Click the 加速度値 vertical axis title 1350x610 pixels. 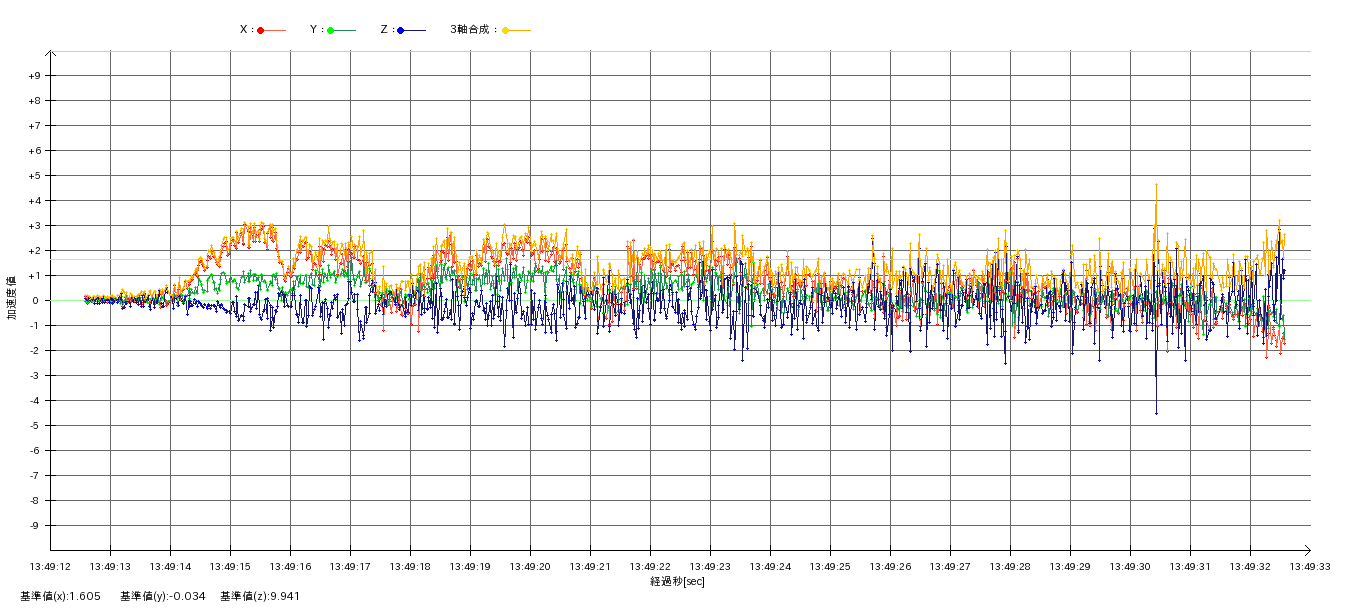click(x=13, y=298)
